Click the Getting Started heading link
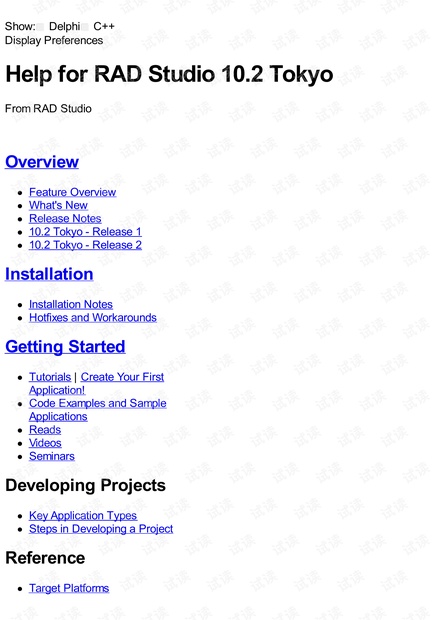 (x=65, y=347)
